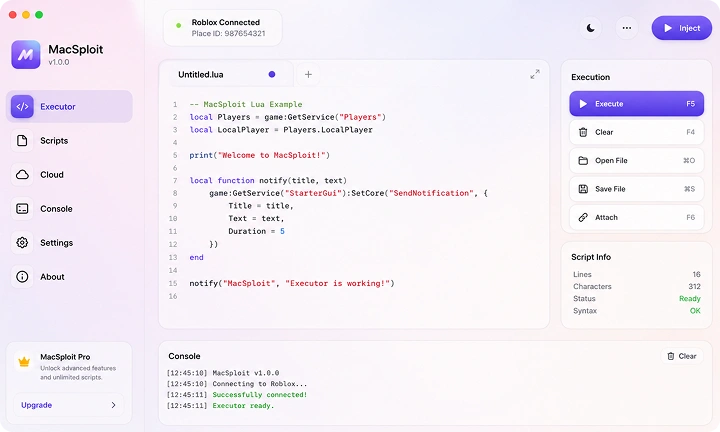Click the Settings gear icon
The image size is (720, 432).
click(22, 242)
